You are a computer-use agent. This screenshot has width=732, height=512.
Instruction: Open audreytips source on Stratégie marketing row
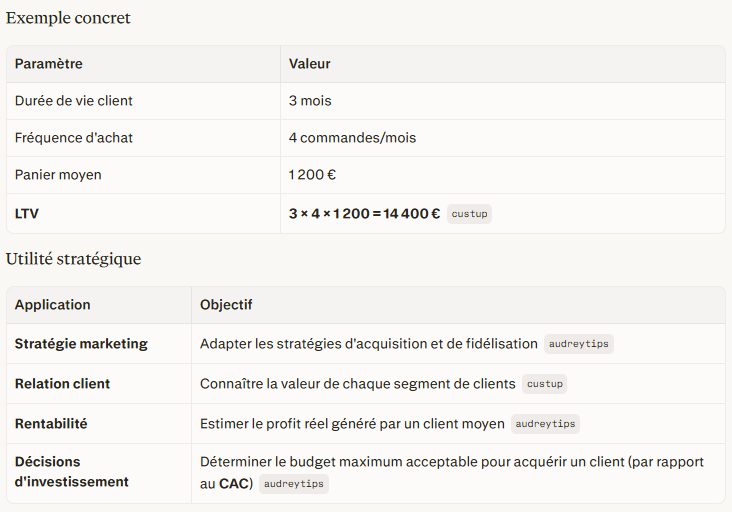click(x=578, y=344)
